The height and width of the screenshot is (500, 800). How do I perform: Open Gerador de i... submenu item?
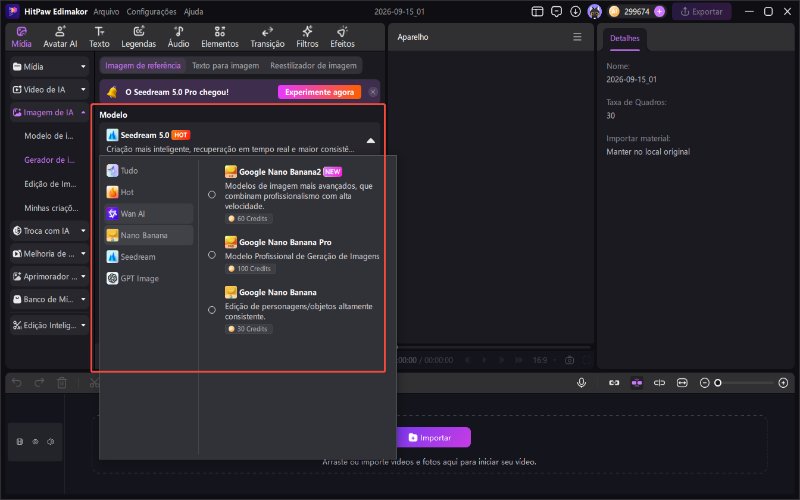(49, 160)
